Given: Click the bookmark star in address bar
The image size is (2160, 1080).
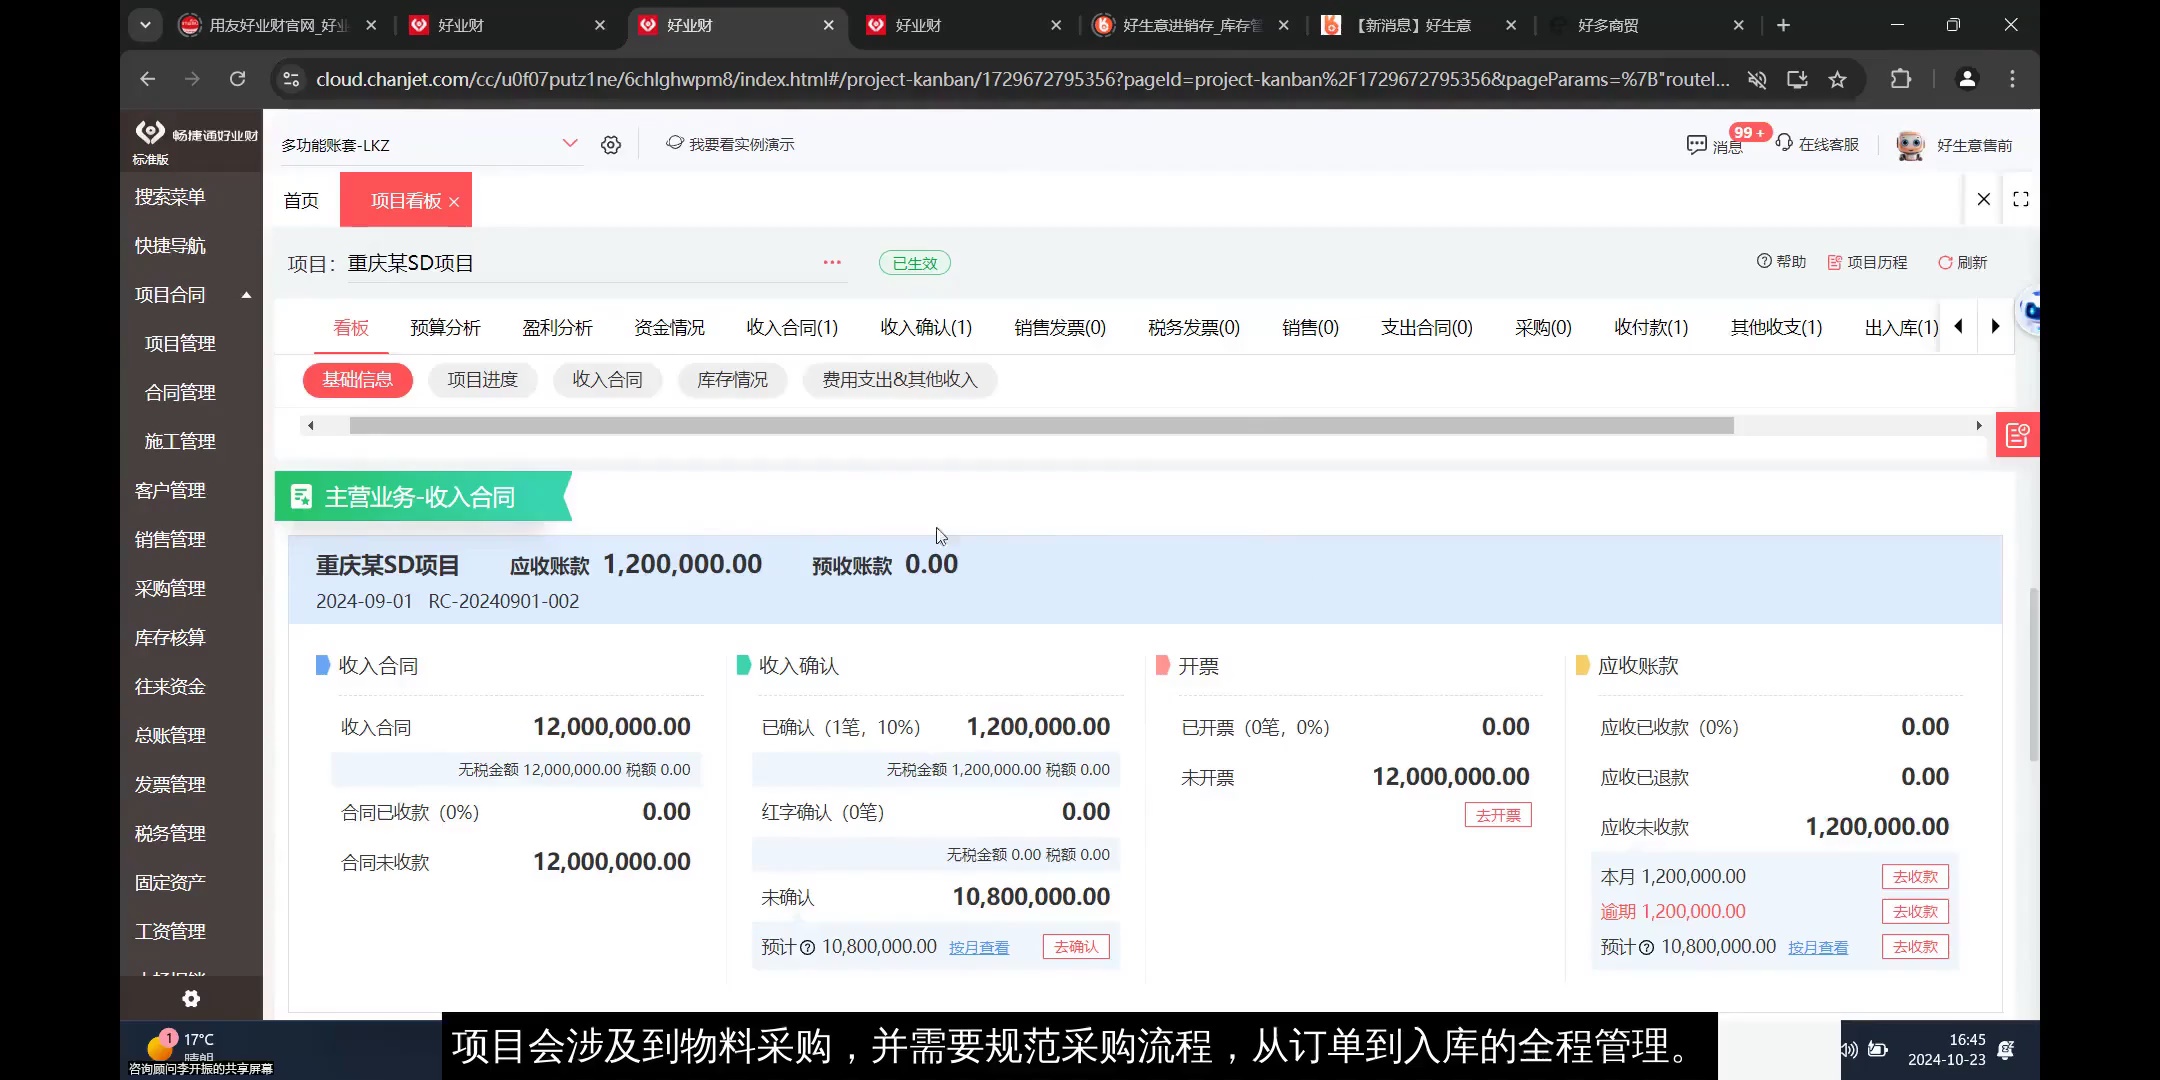Looking at the screenshot, I should [x=1837, y=79].
